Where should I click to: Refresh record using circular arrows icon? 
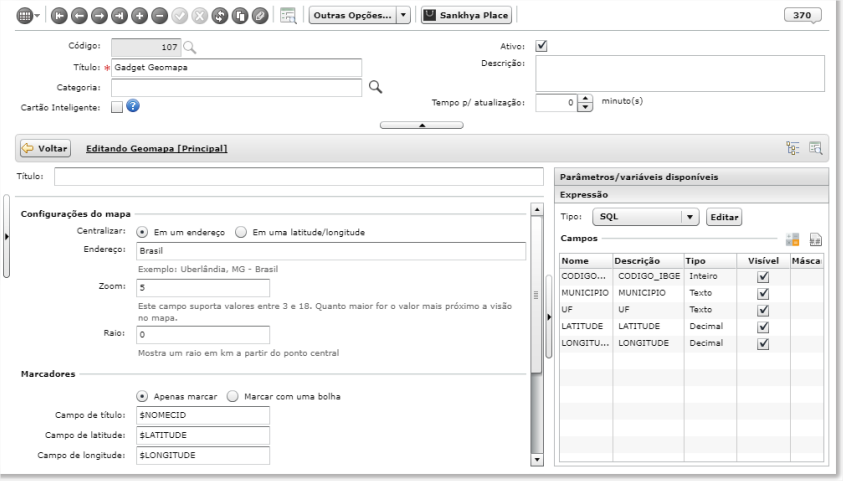pos(220,16)
